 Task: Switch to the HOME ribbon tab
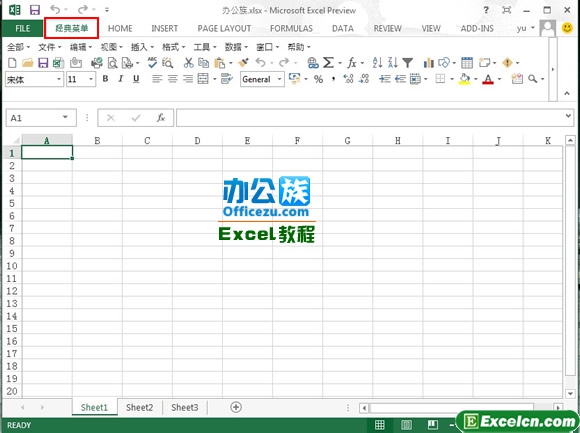coord(120,28)
